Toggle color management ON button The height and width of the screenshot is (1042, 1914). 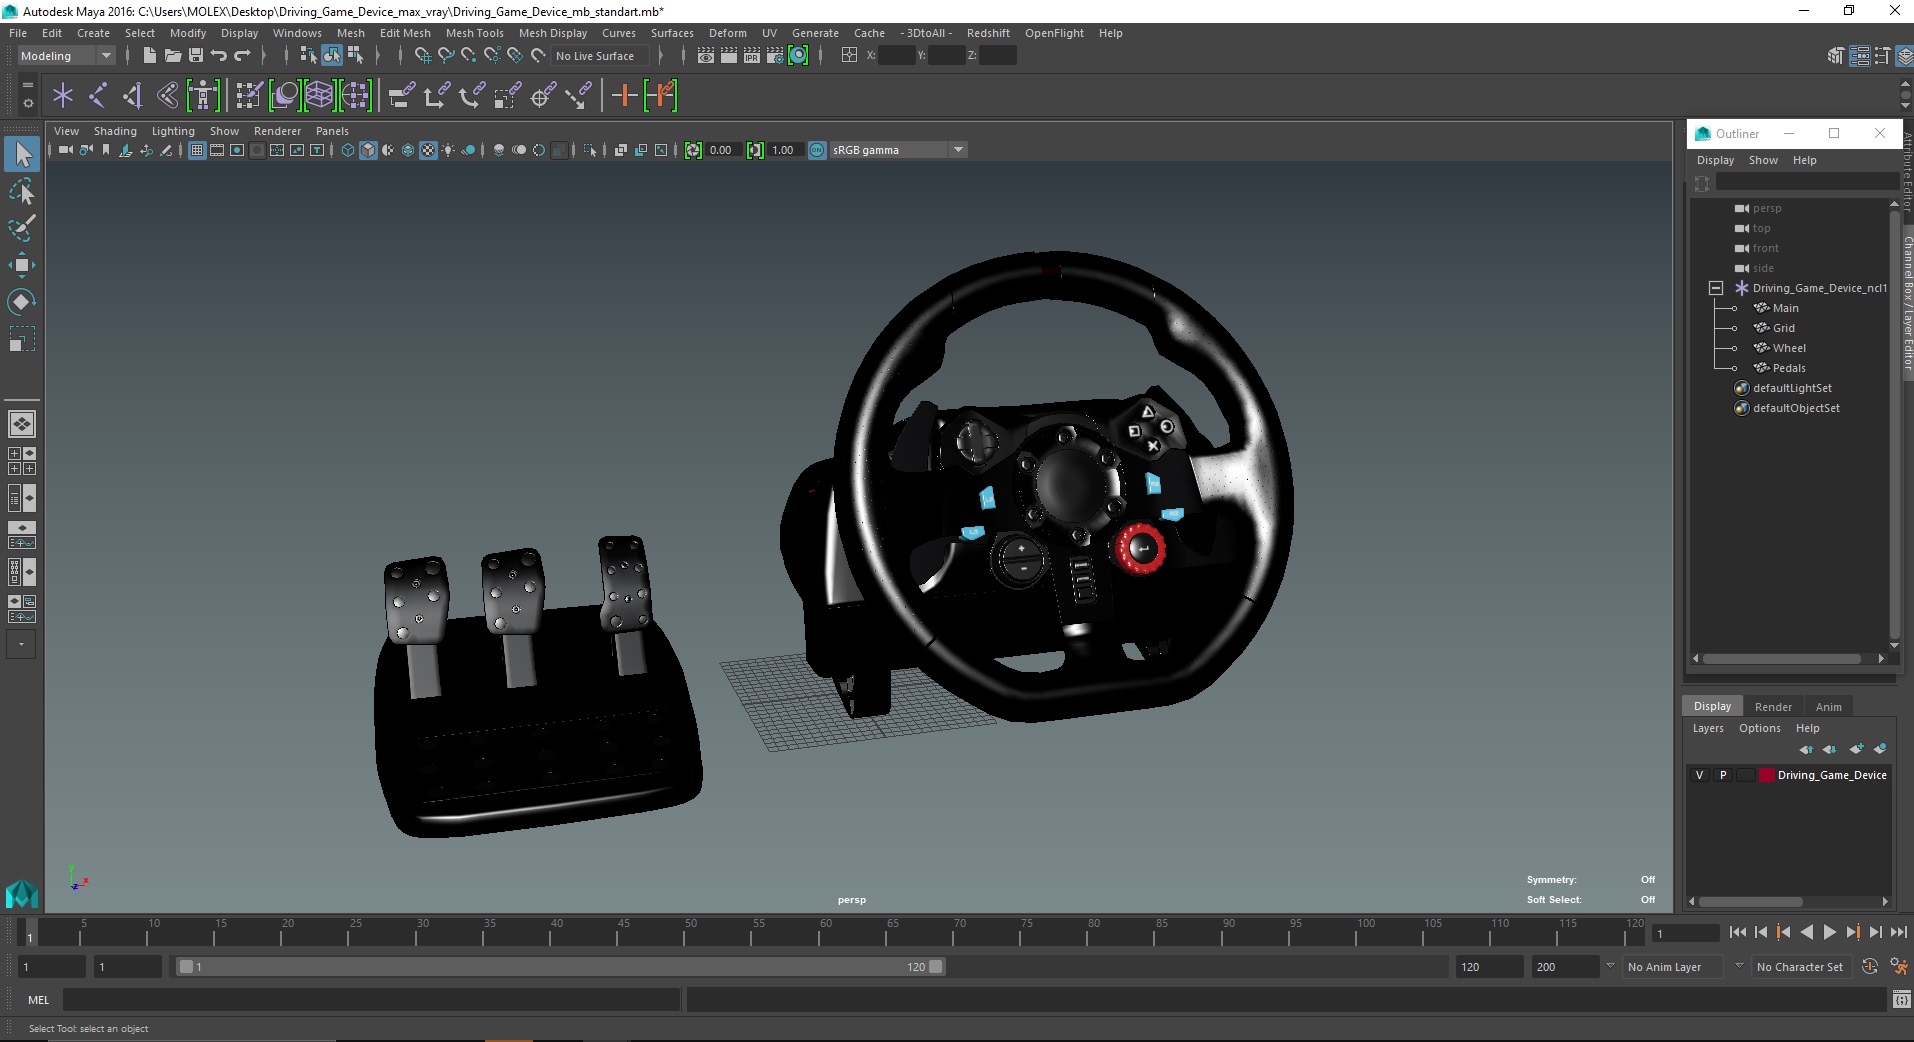[817, 150]
